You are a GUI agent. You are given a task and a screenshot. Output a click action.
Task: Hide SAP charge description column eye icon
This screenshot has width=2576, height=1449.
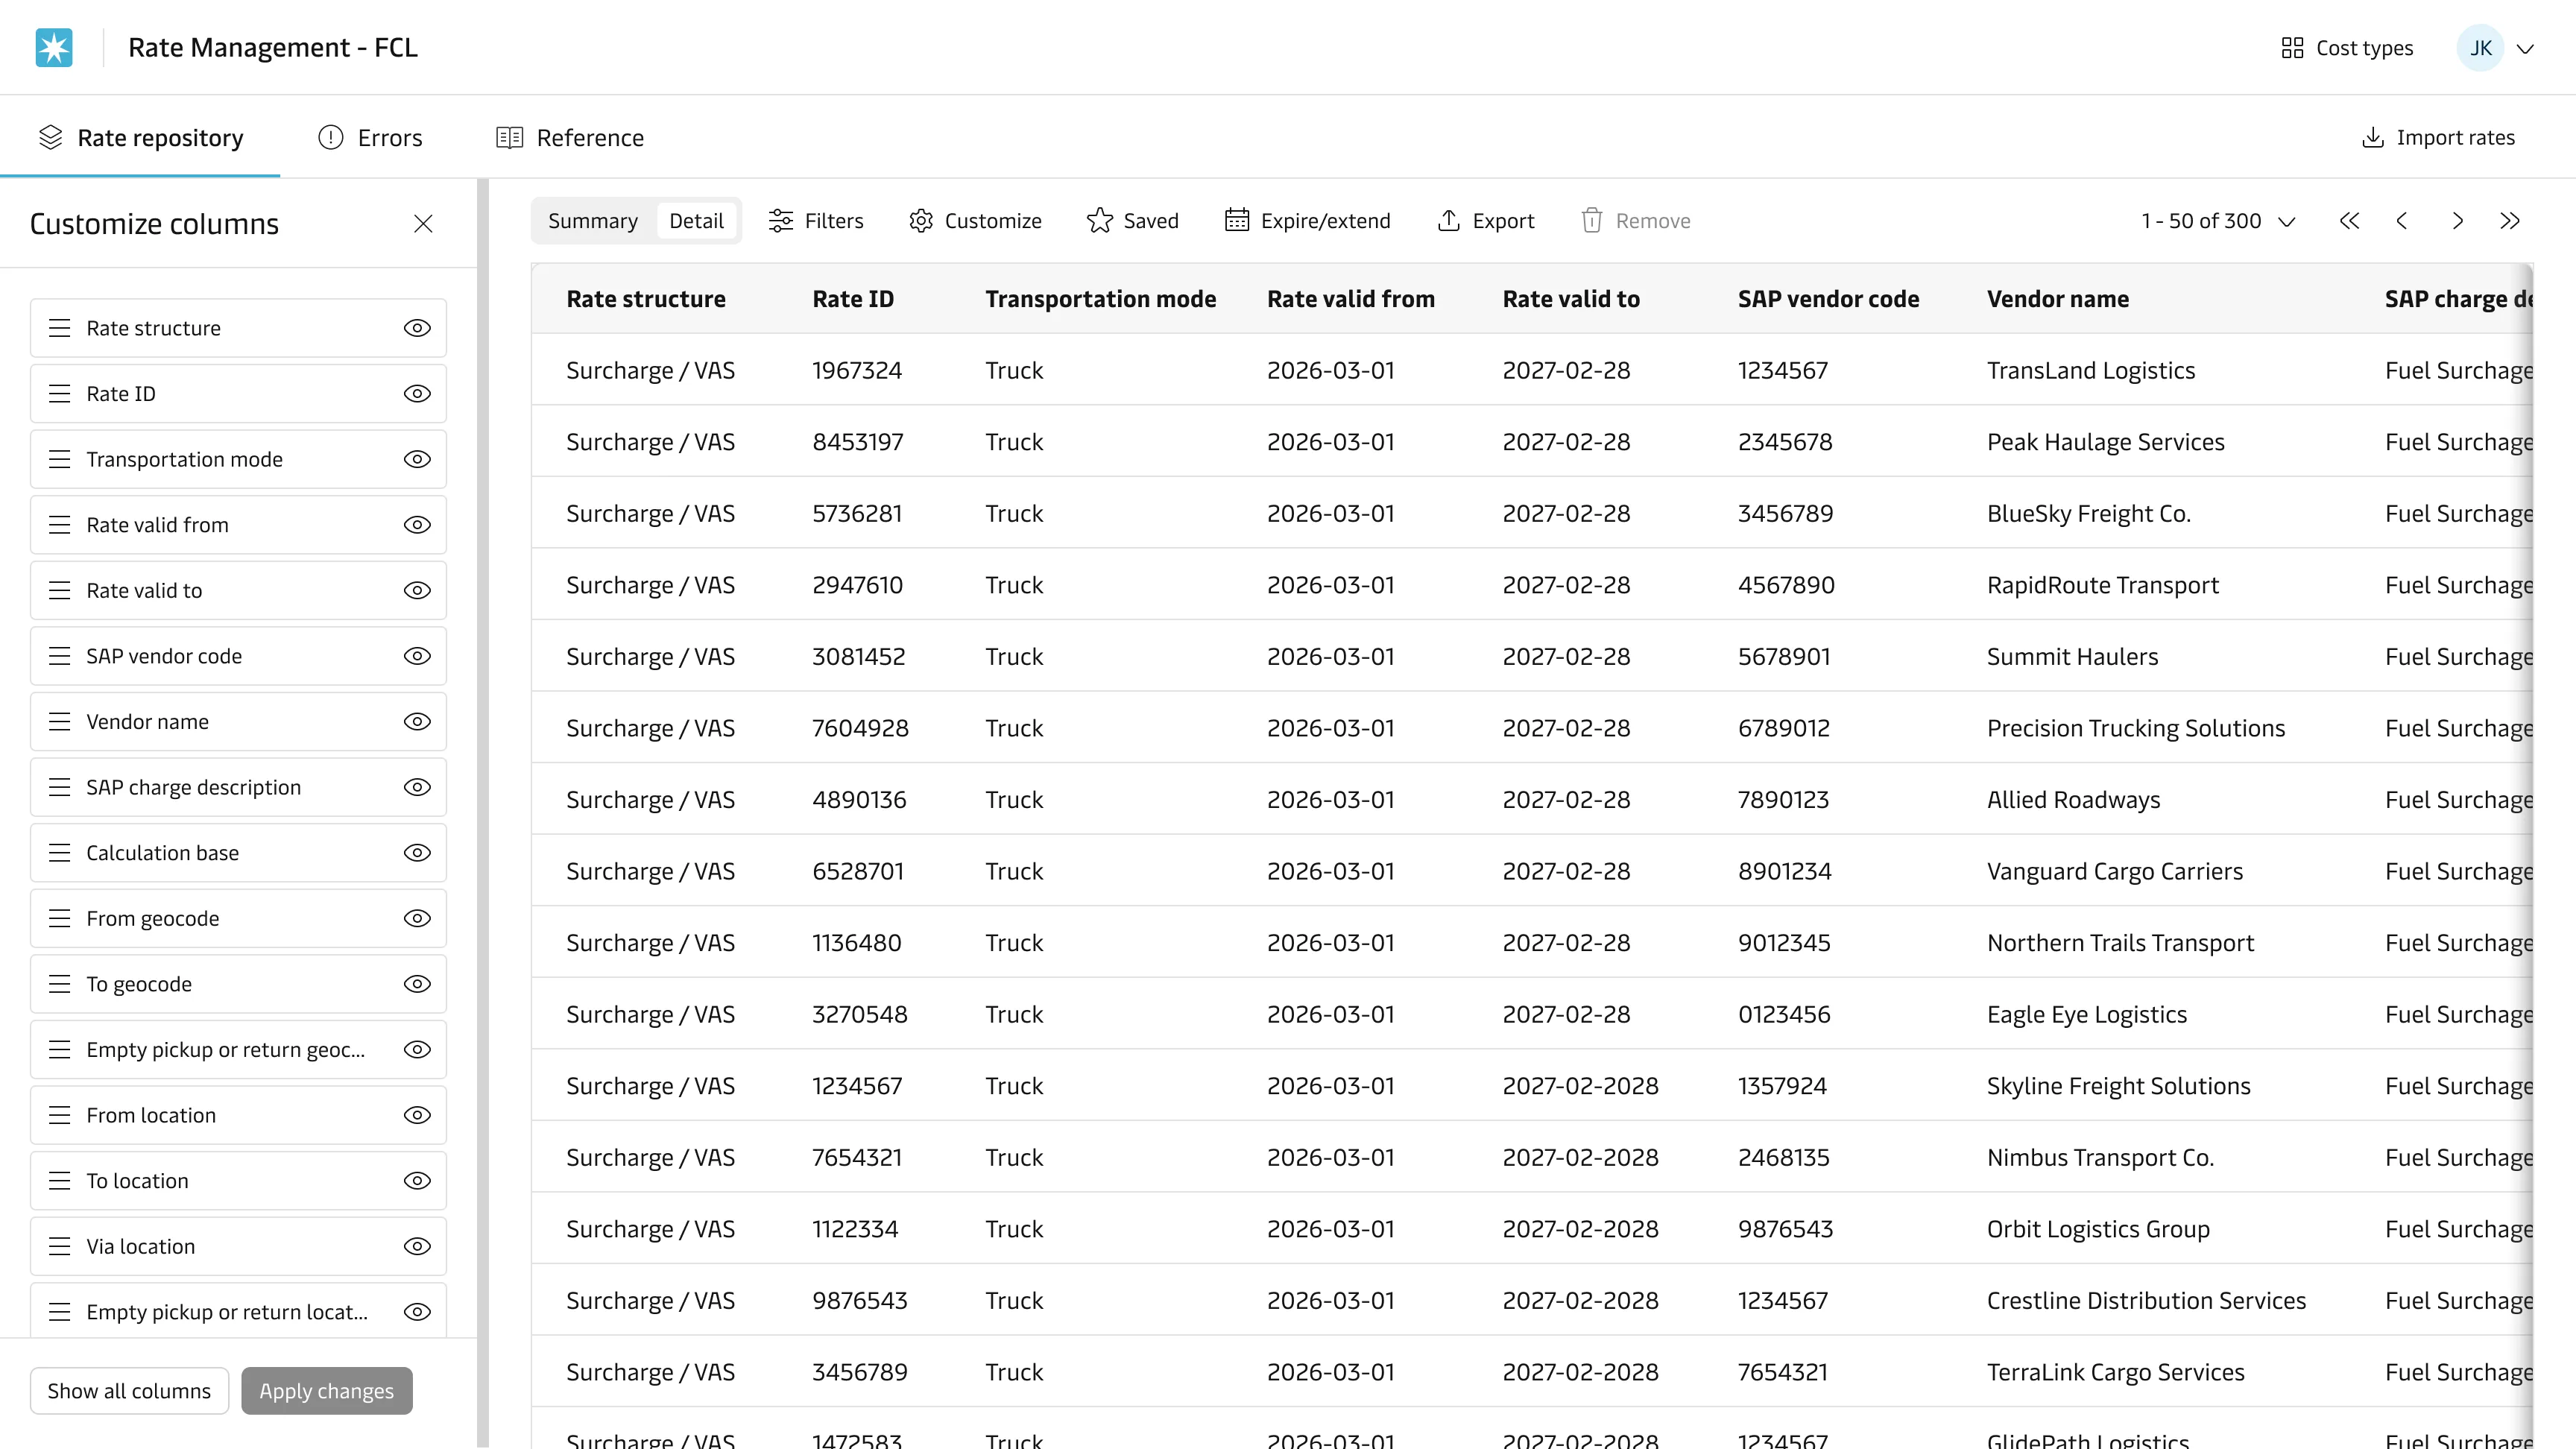point(417,787)
